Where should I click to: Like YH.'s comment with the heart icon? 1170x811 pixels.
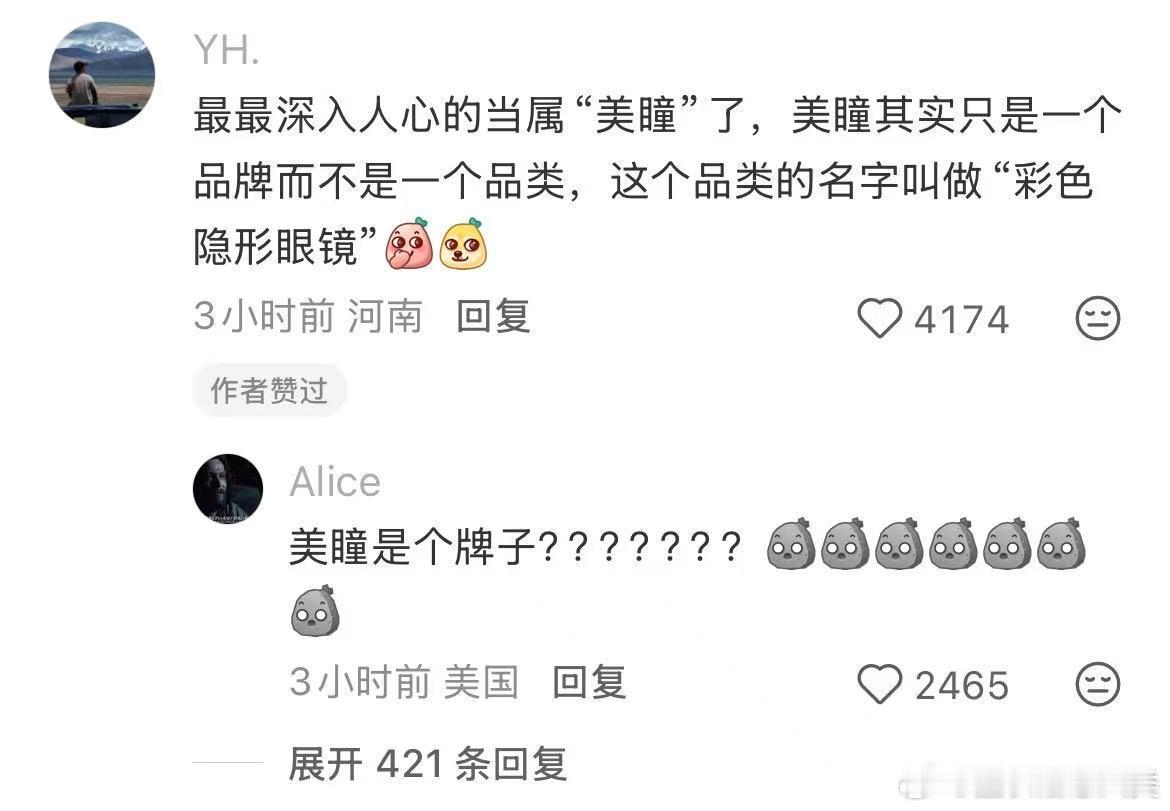coord(879,319)
